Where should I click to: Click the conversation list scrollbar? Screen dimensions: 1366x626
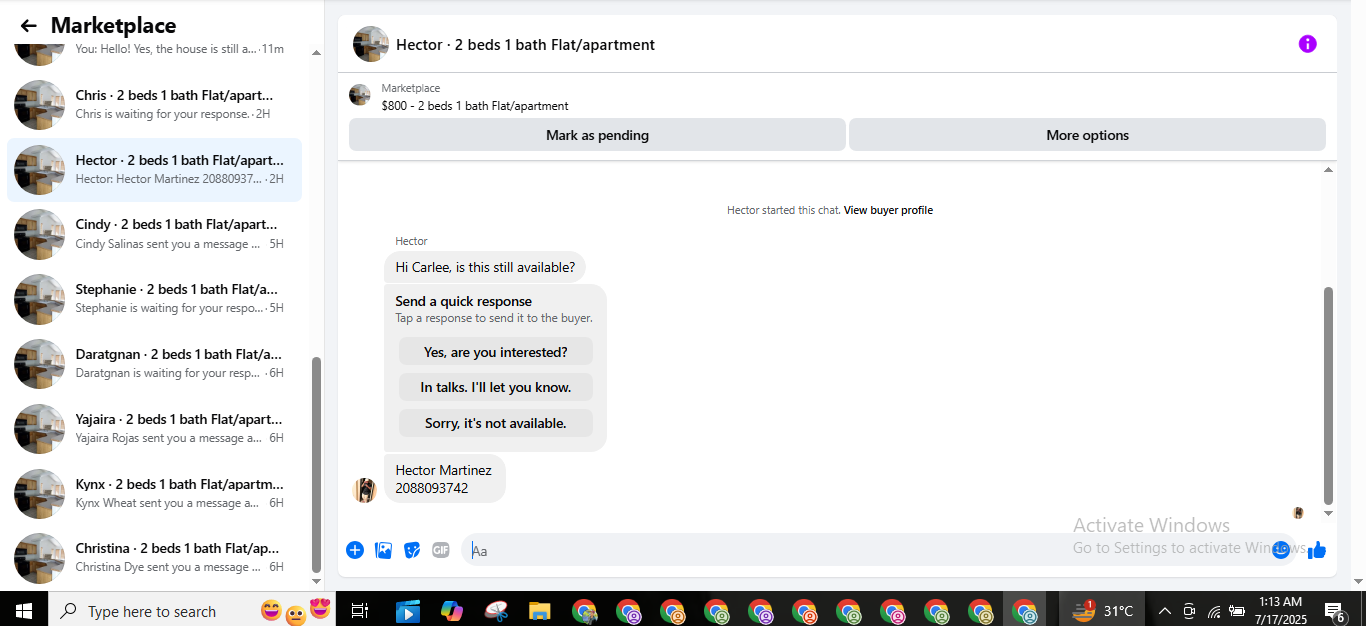point(317,464)
